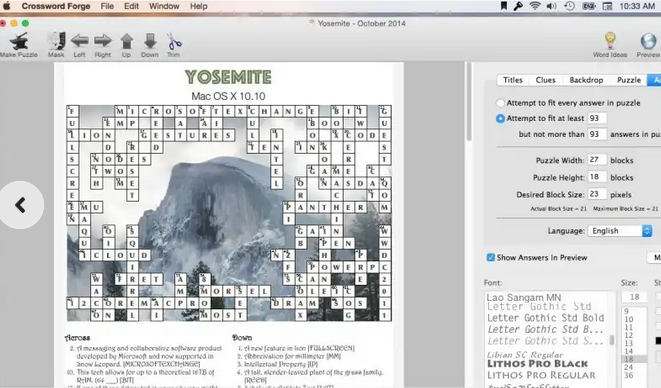Open the Apple menu
This screenshot has height=388, width=661.
coord(7,6)
